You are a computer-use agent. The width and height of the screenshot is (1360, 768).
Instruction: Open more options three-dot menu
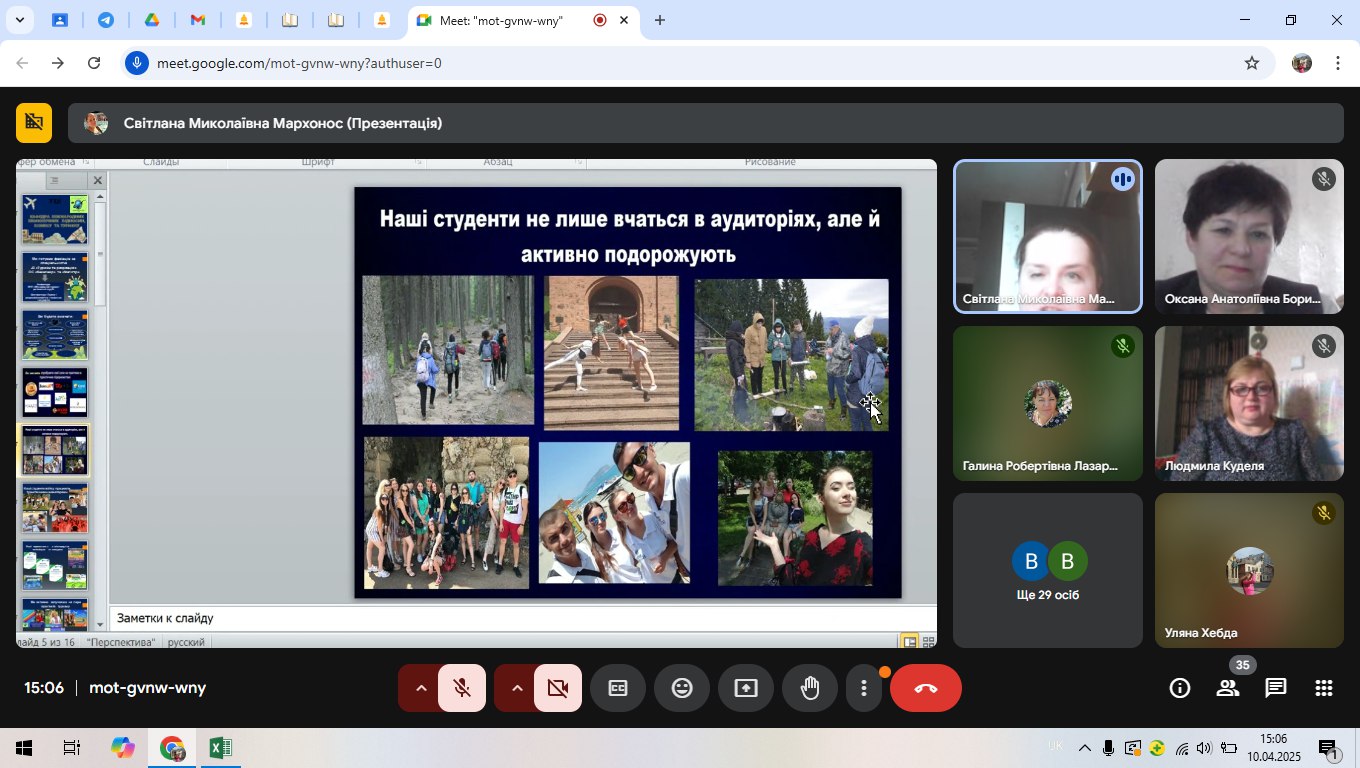pos(864,688)
